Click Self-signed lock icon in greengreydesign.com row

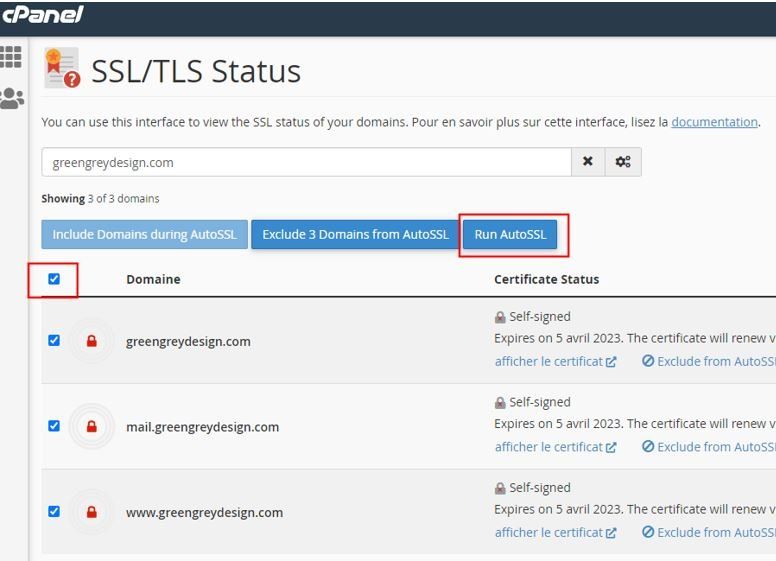coord(500,317)
